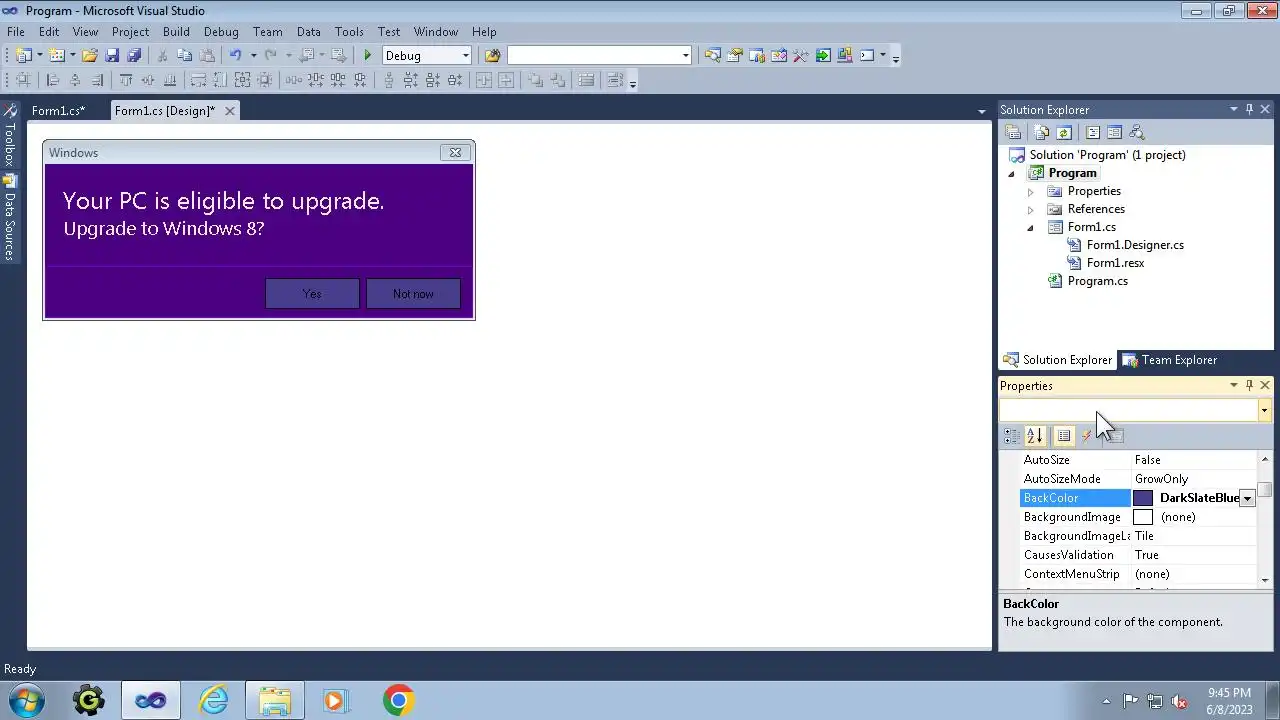1280x720 pixels.
Task: Open the Debug menu
Action: click(221, 32)
